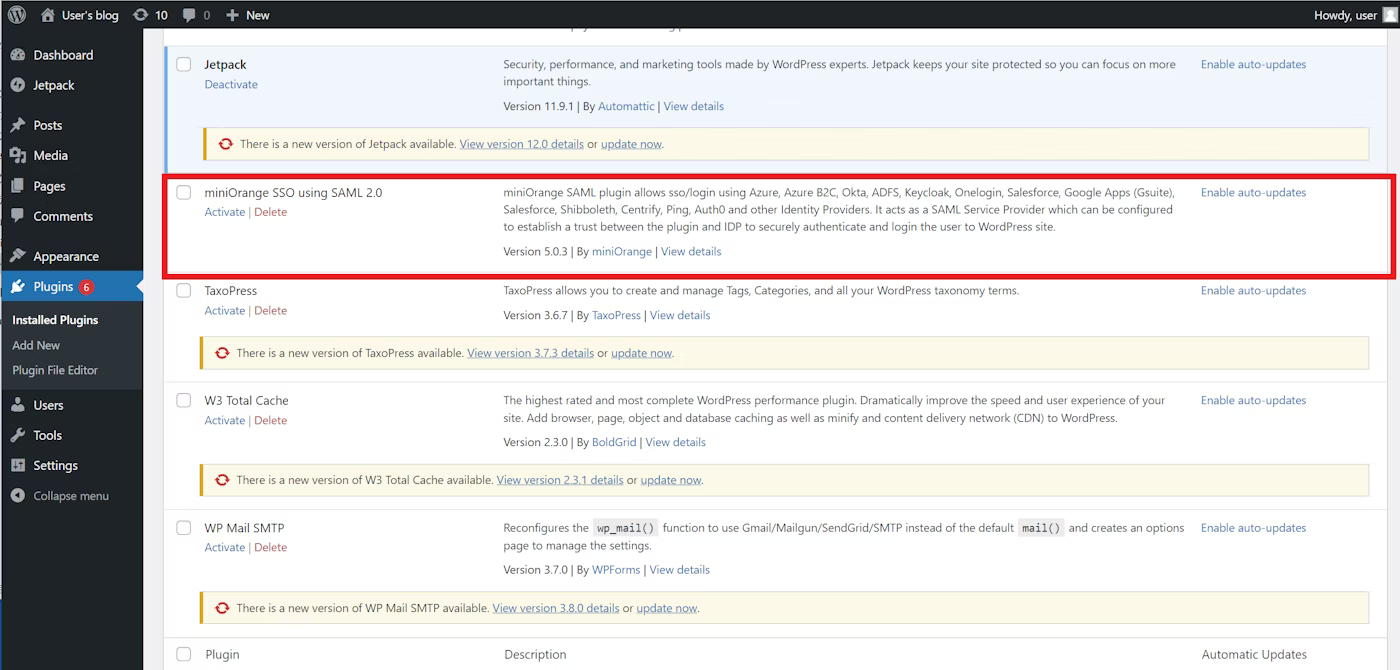Go to Add New plugins page
1400x670 pixels.
point(36,345)
